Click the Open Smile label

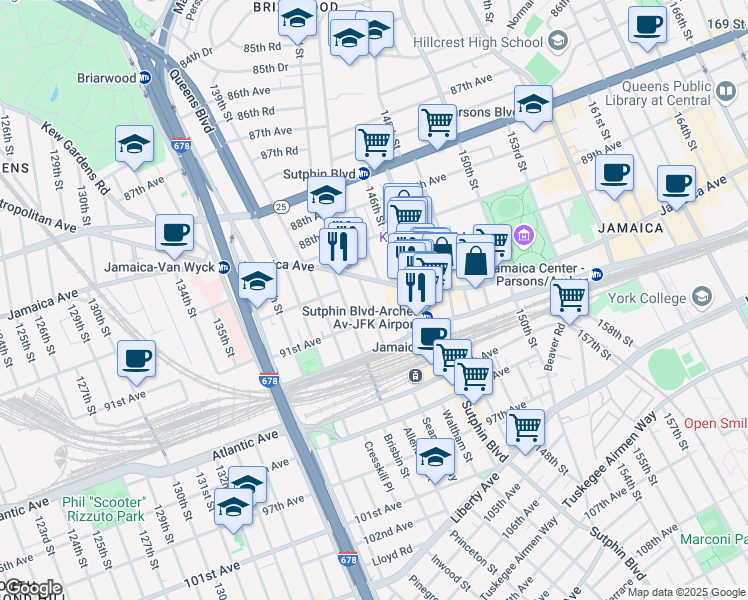pos(716,424)
